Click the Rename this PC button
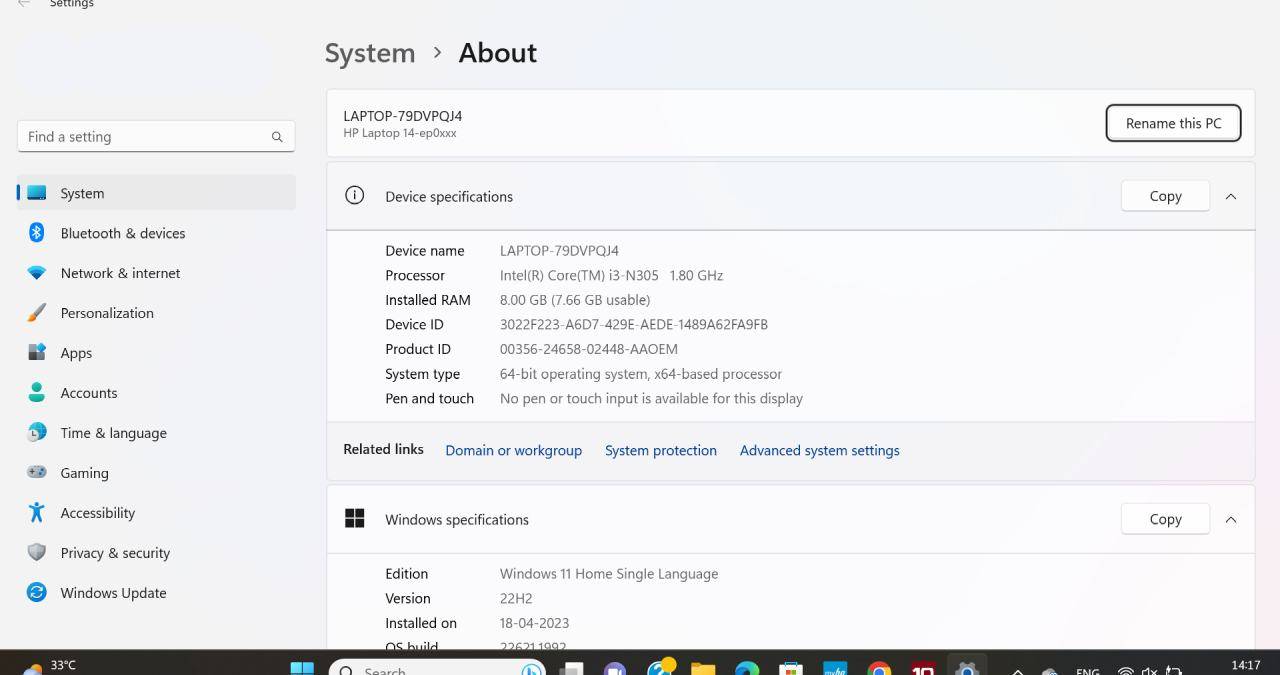The image size is (1280, 675). [1173, 124]
